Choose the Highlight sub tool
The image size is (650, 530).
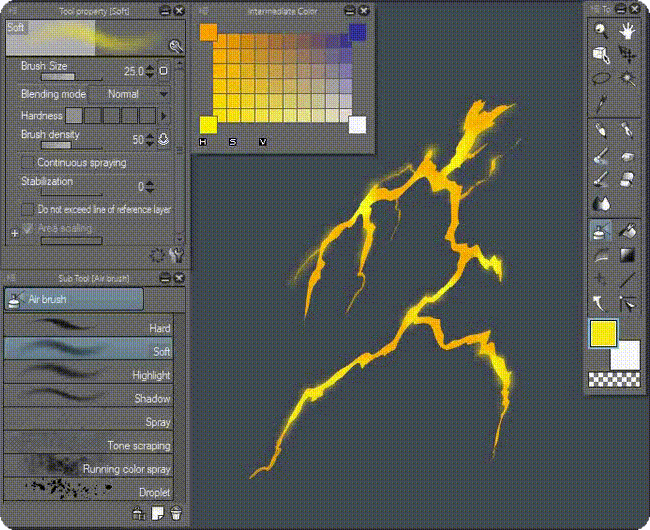pyautogui.click(x=88, y=375)
